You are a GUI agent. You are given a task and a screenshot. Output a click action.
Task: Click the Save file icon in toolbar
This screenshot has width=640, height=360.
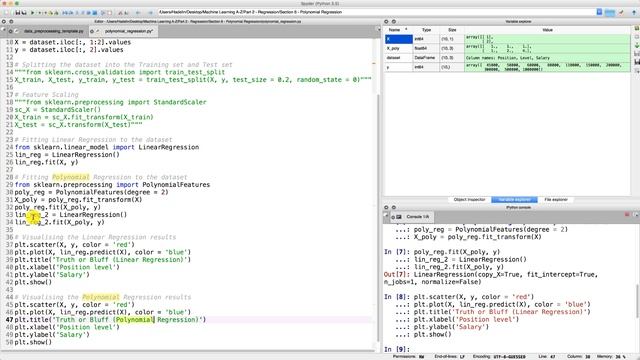tap(18, 13)
